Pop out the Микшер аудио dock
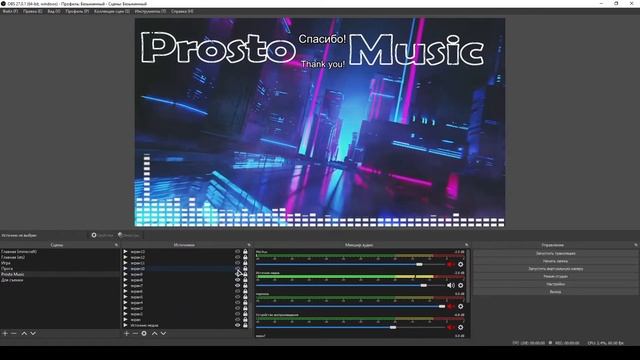640x360 pixels. tap(467, 245)
